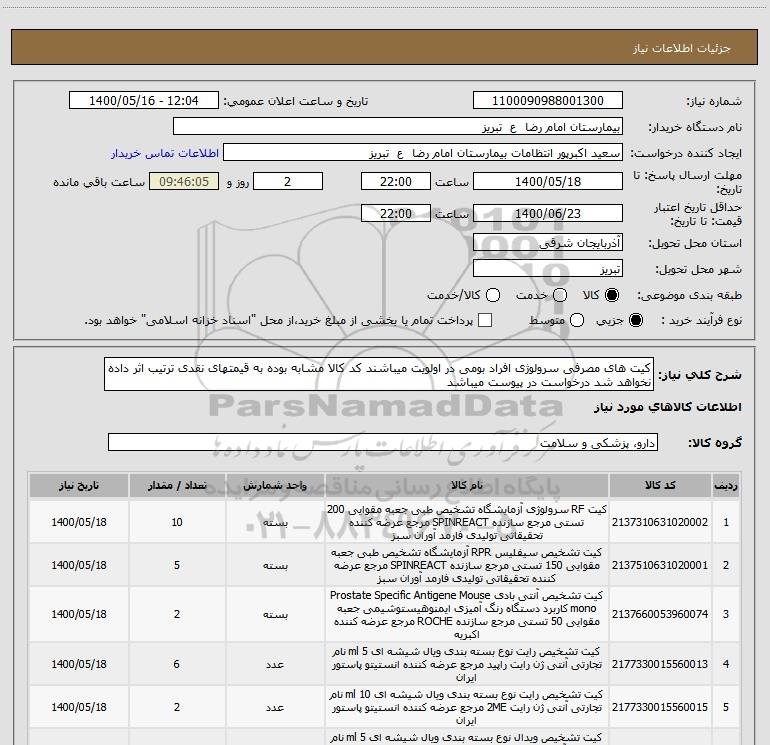The height and width of the screenshot is (745, 770).
Task: Select the کالا radio button
Action: point(612,295)
